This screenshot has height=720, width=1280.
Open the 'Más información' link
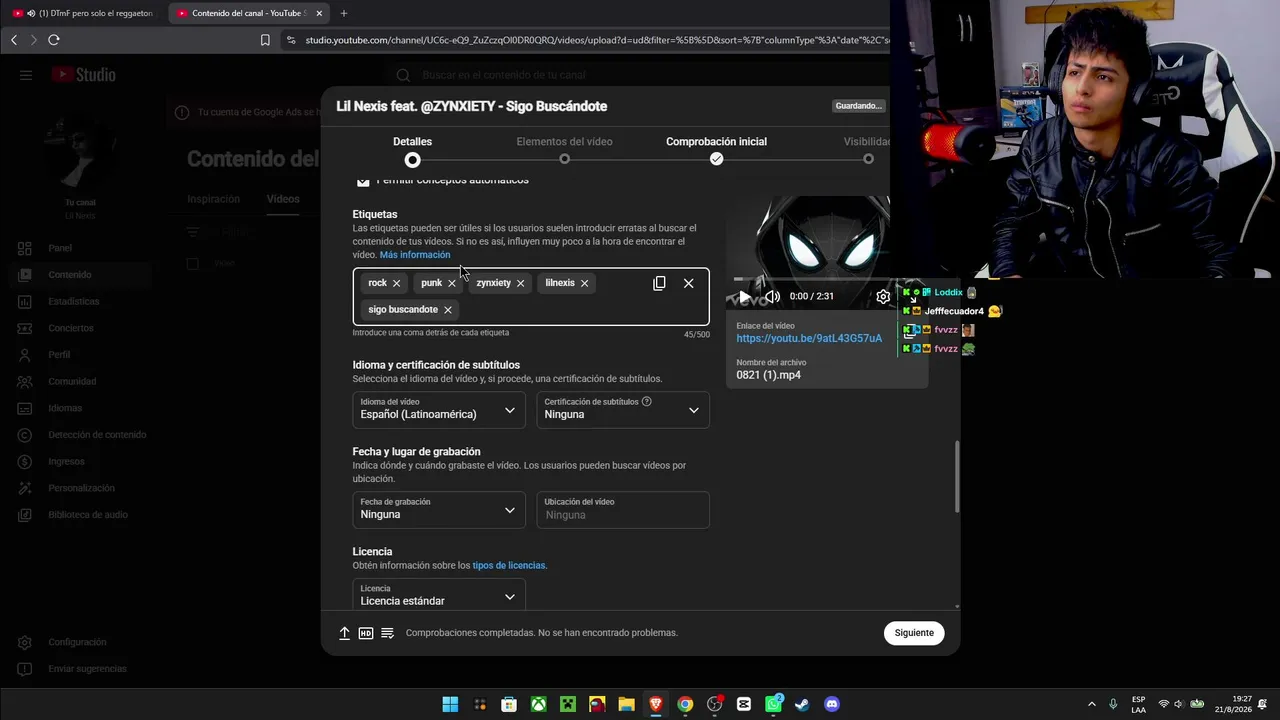(x=415, y=255)
